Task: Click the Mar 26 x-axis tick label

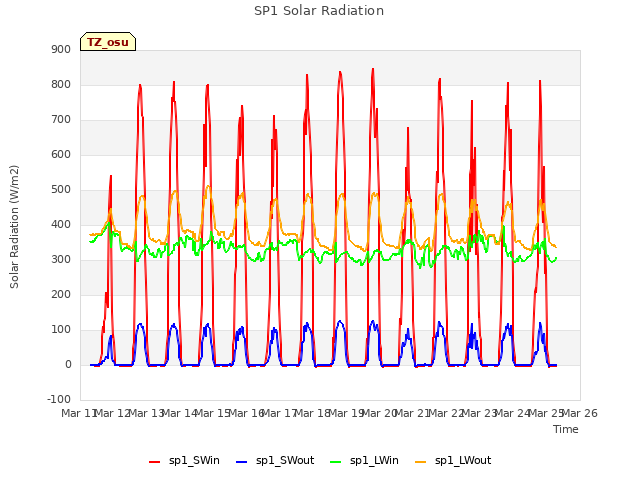Action: (580, 413)
